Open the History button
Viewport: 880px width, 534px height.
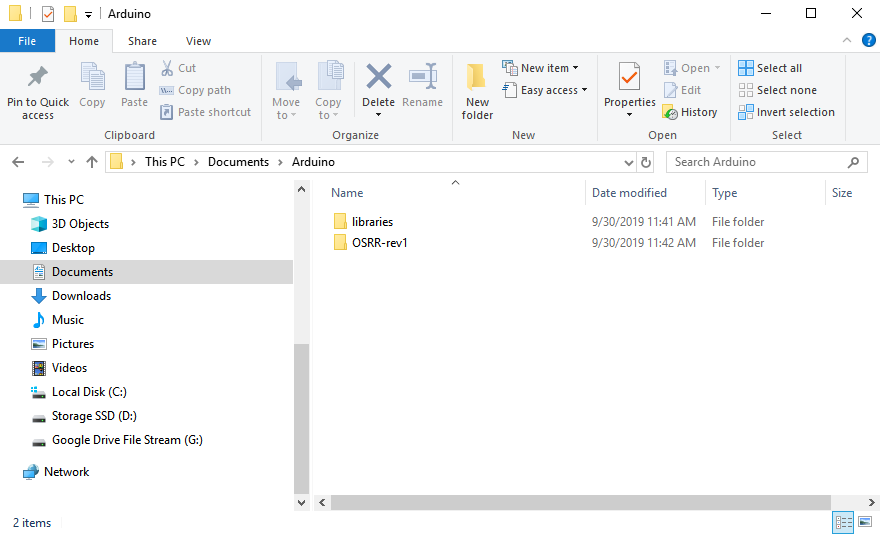click(x=690, y=112)
